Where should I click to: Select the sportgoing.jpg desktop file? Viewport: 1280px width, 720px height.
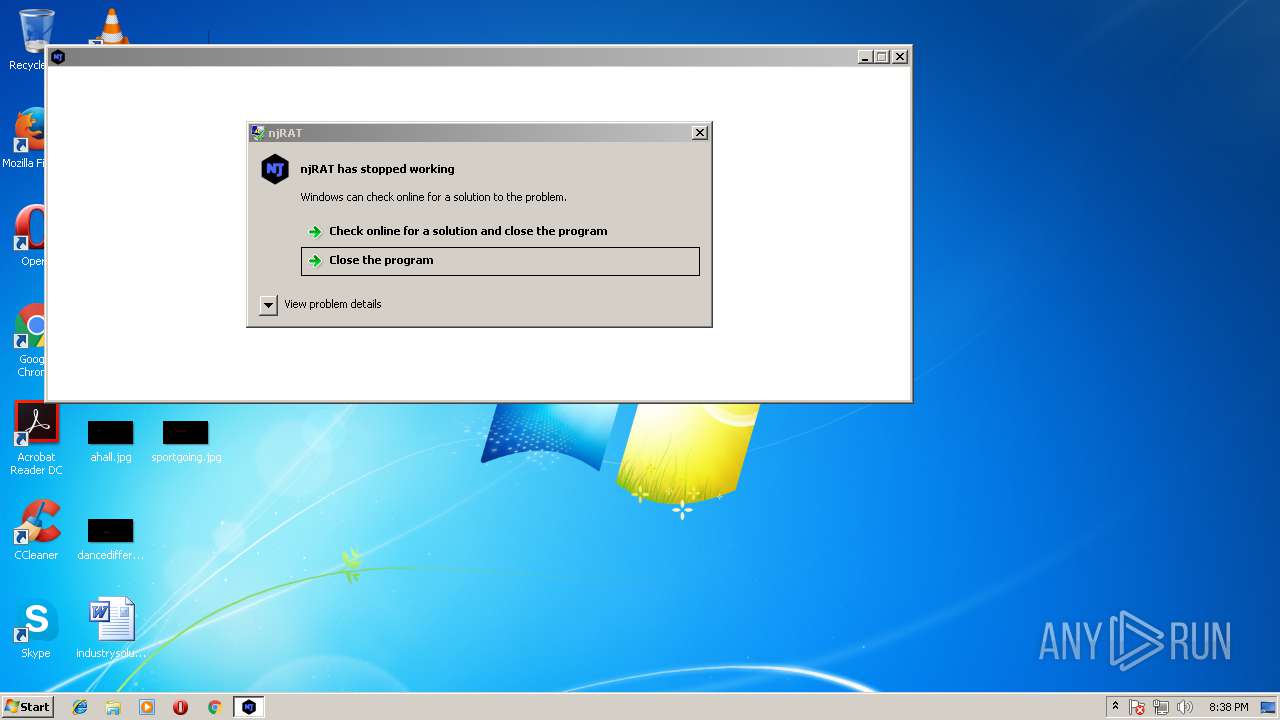click(186, 440)
